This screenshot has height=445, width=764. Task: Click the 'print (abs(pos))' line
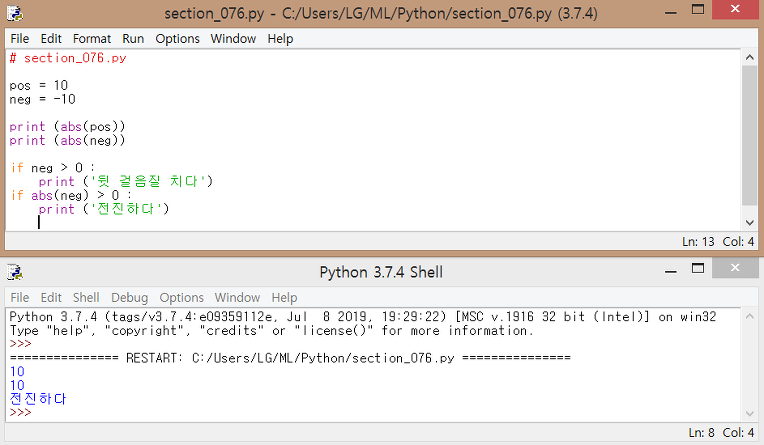pos(67,127)
